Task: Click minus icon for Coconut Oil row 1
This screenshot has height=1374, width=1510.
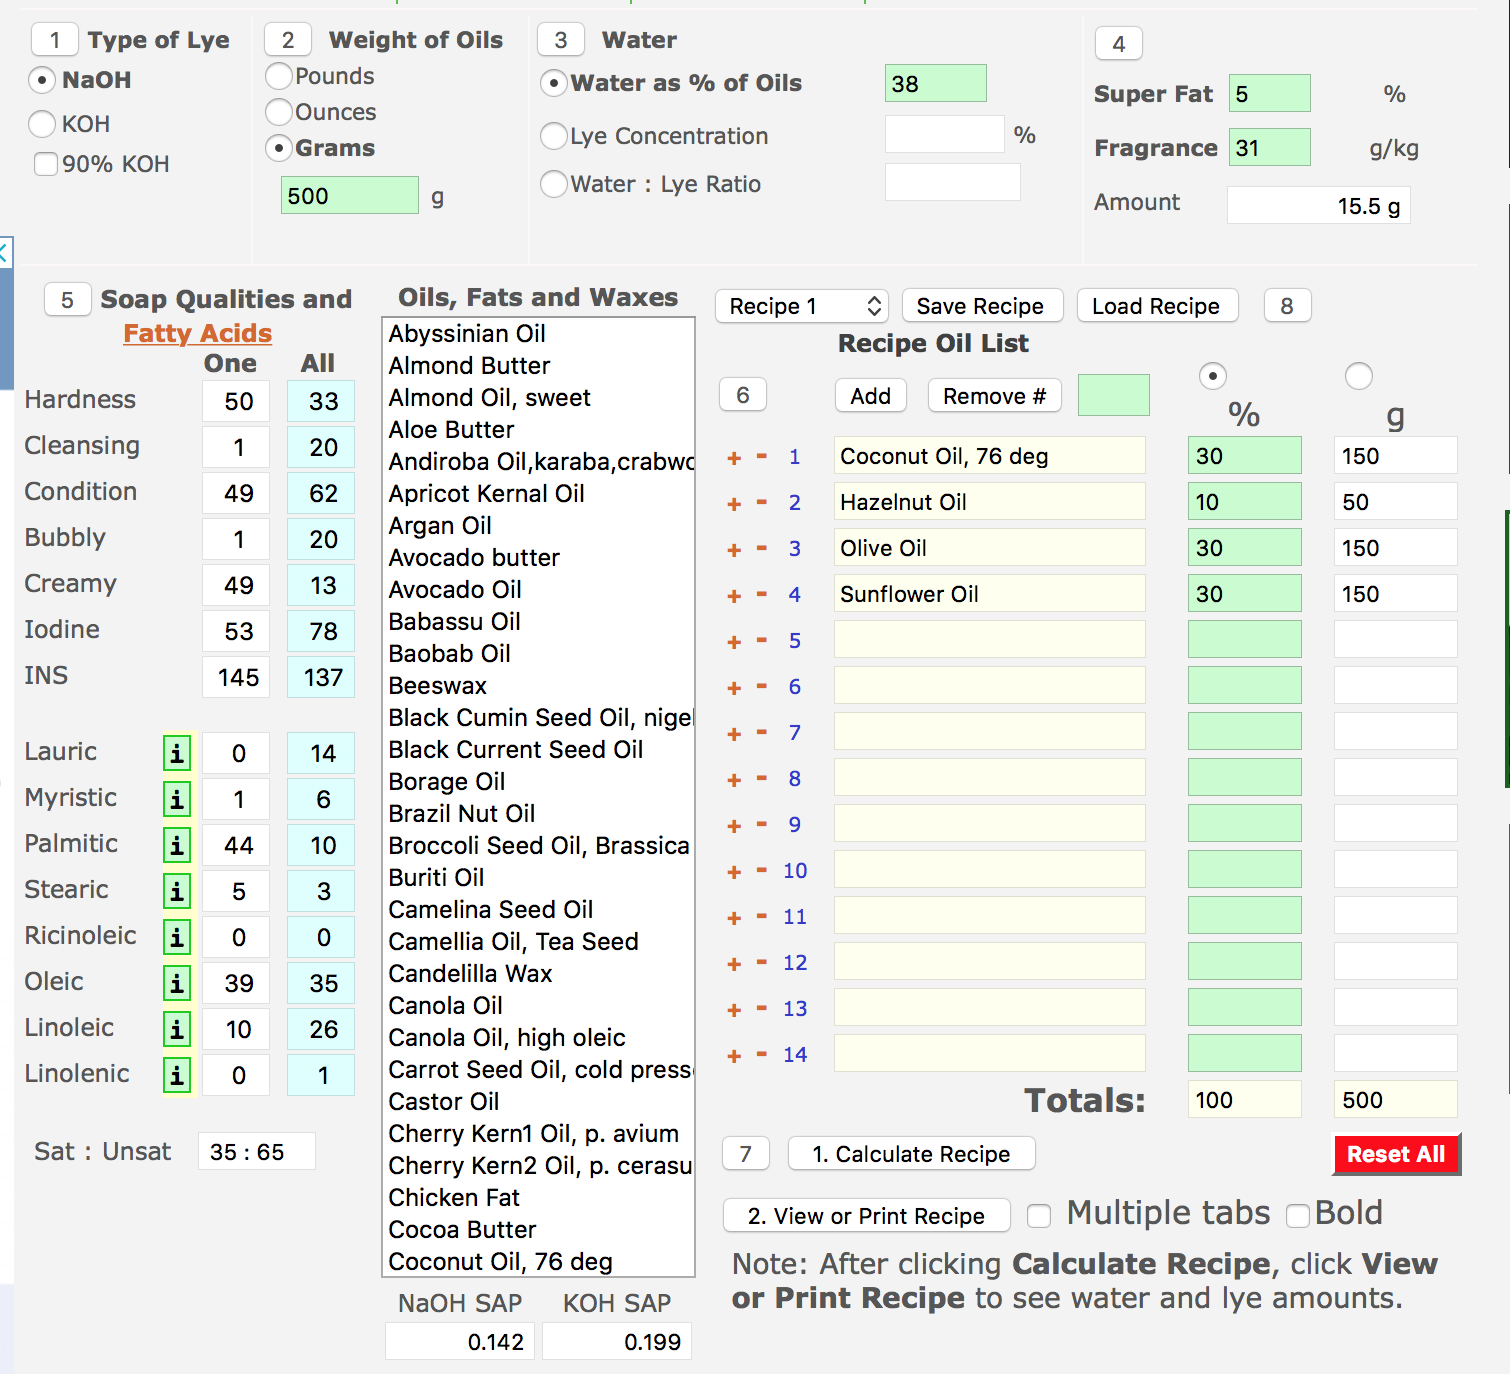Action: (x=762, y=456)
